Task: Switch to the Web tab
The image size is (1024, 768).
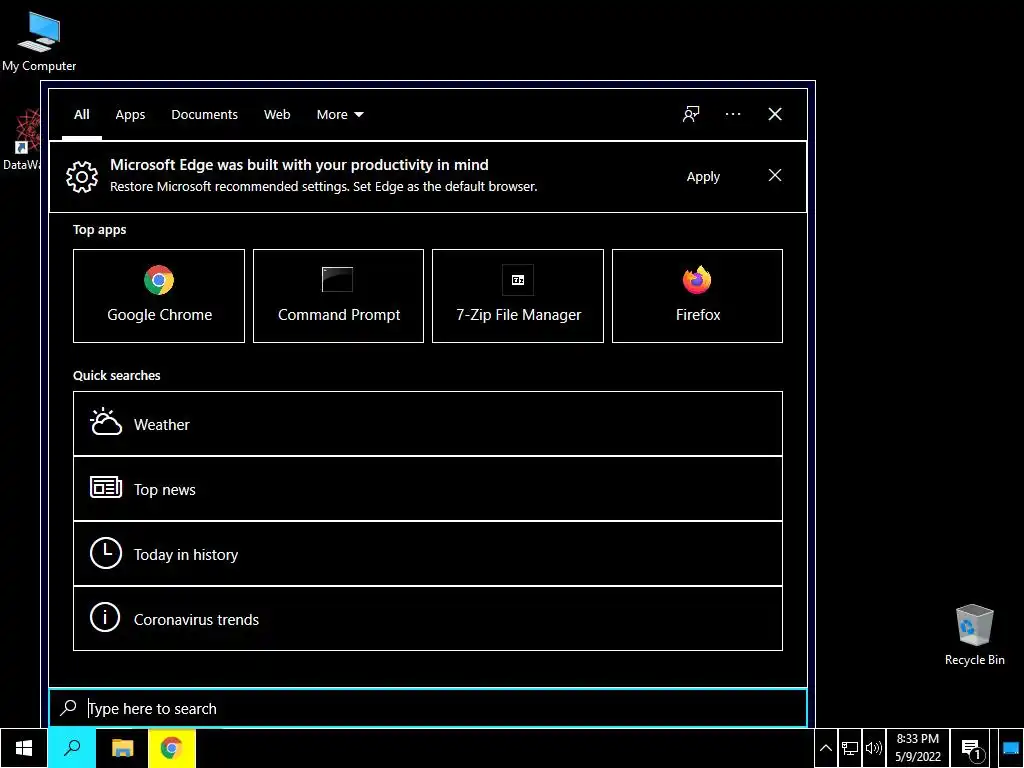Action: [277, 115]
